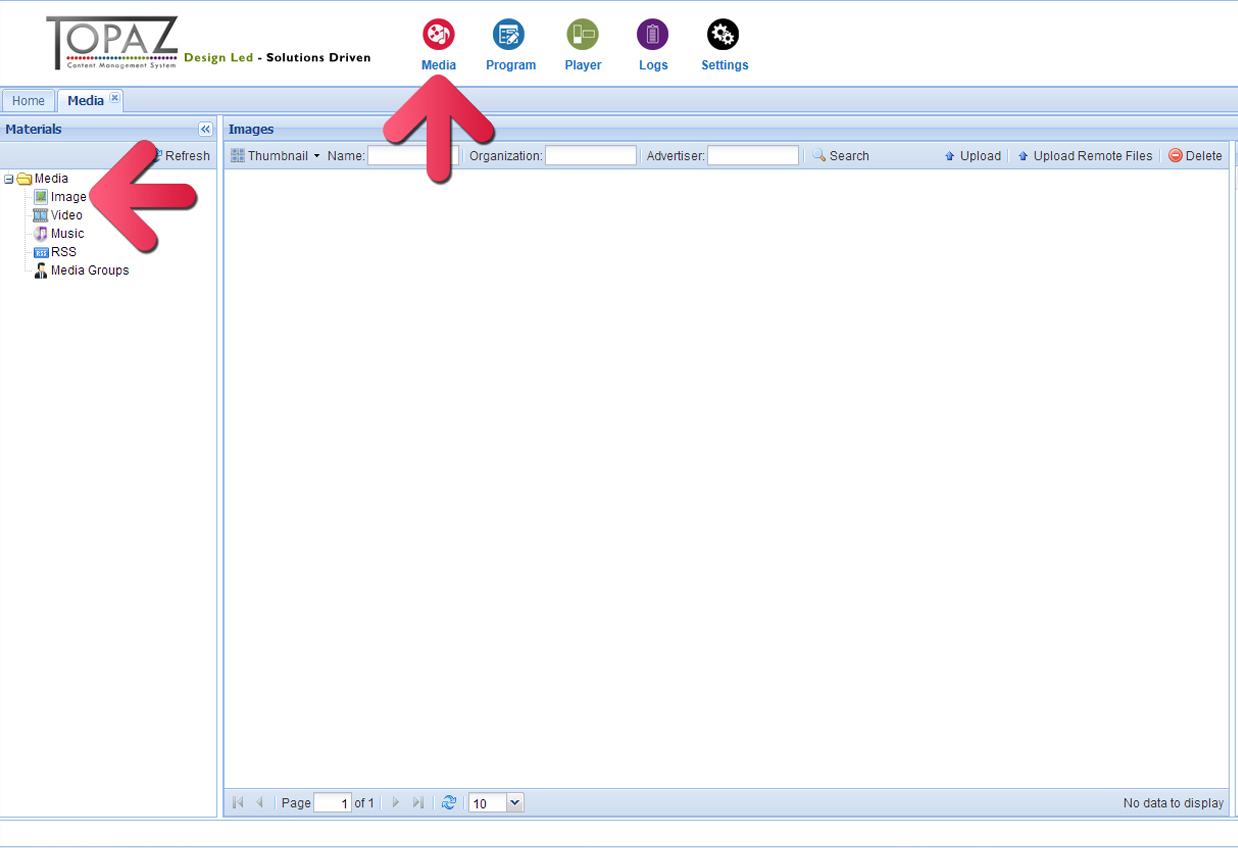Click the Delete button

pyautogui.click(x=1195, y=156)
